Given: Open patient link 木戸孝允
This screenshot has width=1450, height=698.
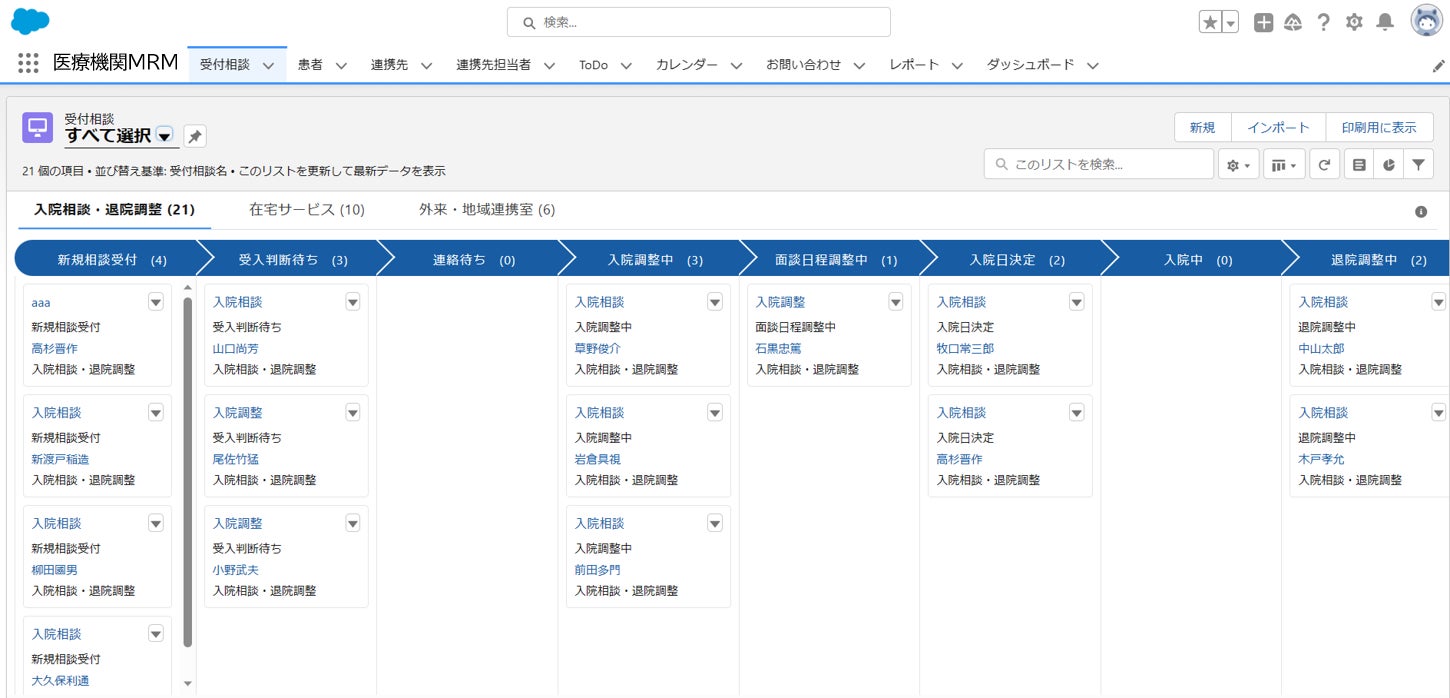Looking at the screenshot, I should coord(1321,460).
